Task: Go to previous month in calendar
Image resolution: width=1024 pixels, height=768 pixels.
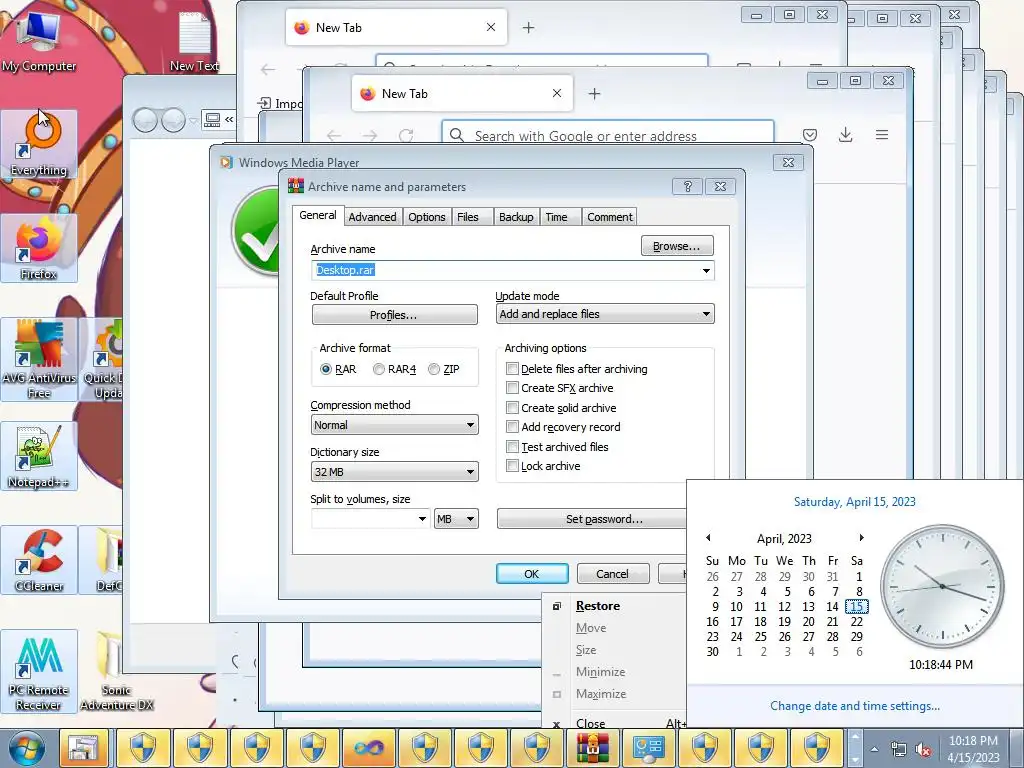Action: tap(708, 538)
